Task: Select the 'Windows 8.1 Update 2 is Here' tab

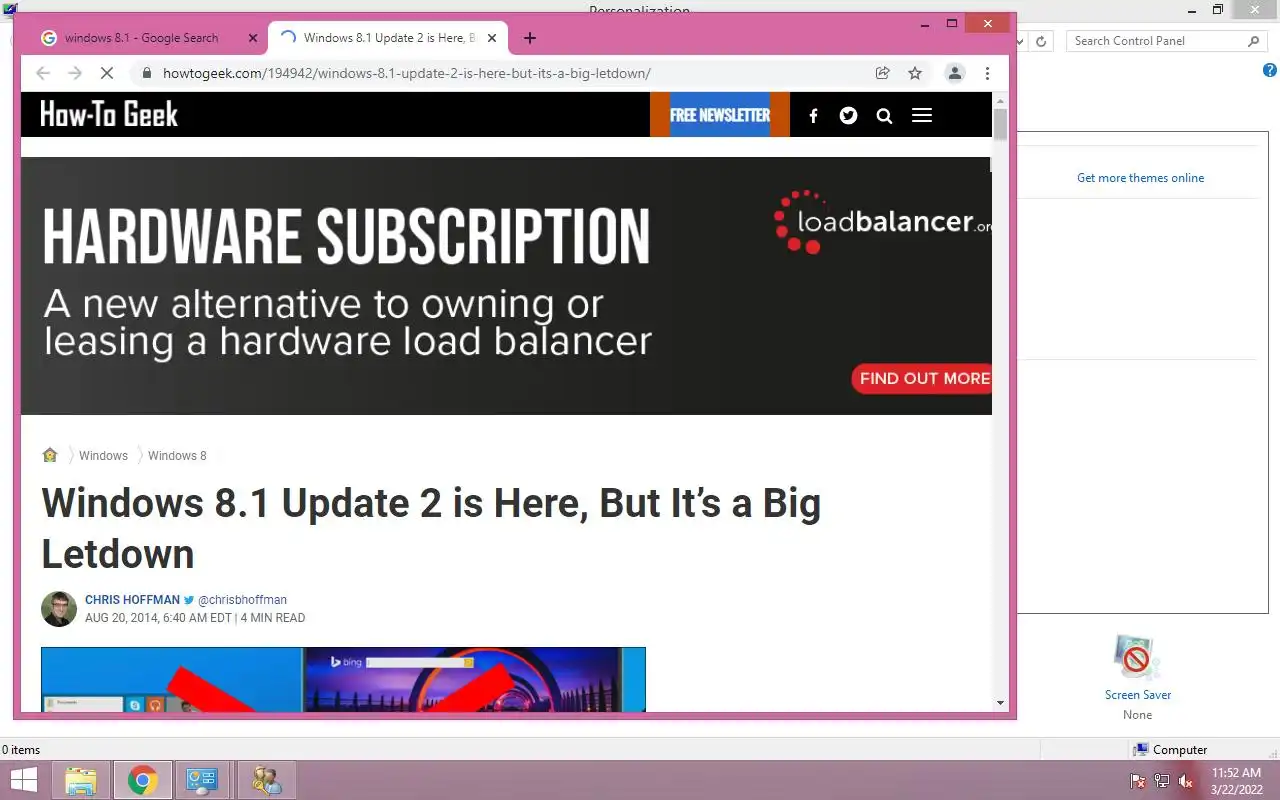Action: click(x=390, y=38)
